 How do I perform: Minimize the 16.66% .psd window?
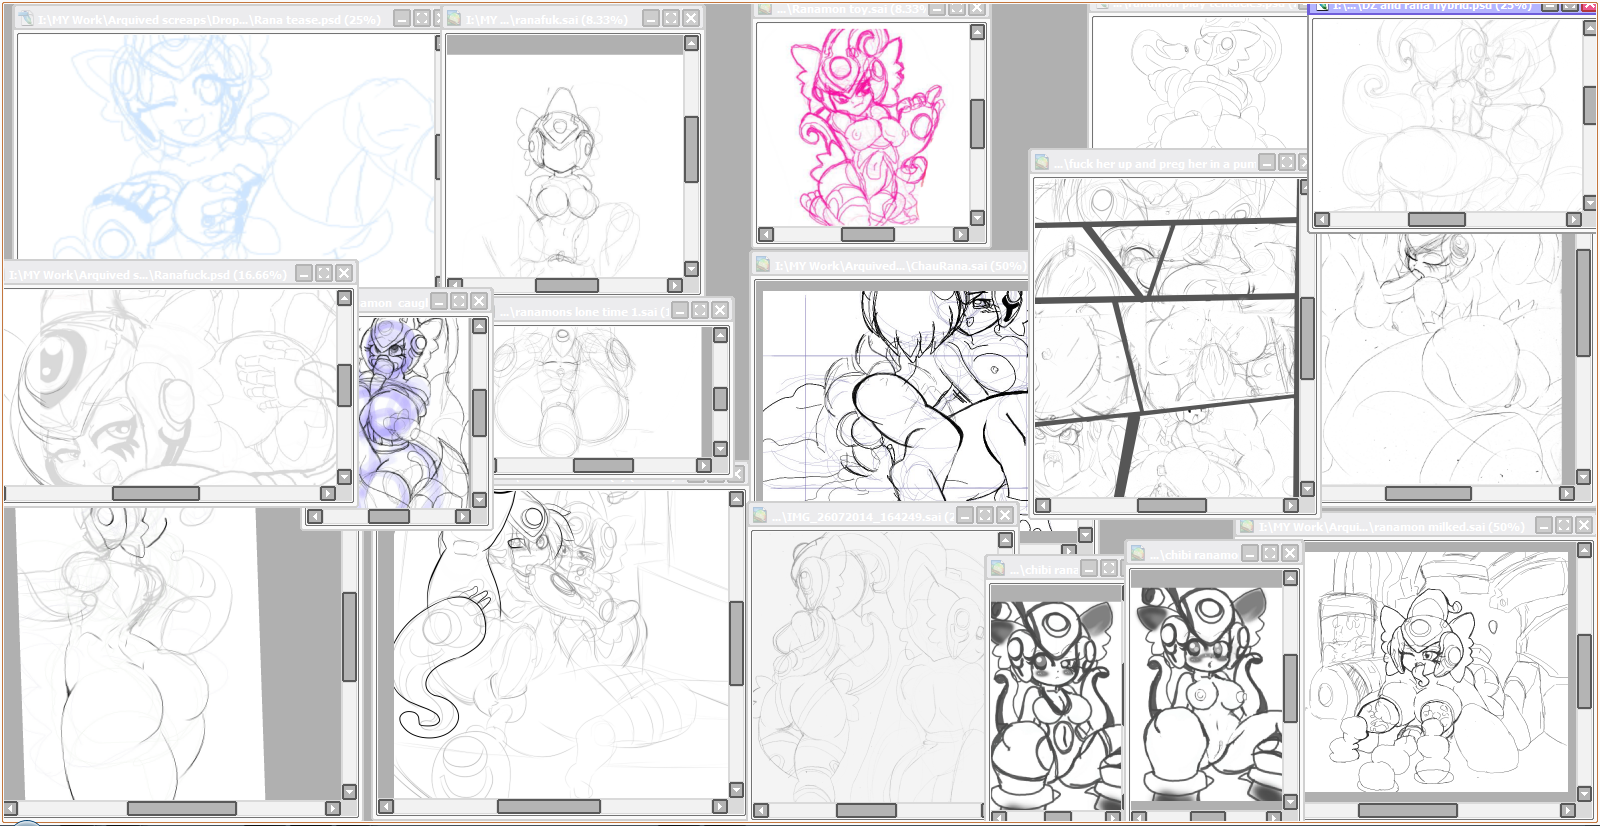(304, 273)
